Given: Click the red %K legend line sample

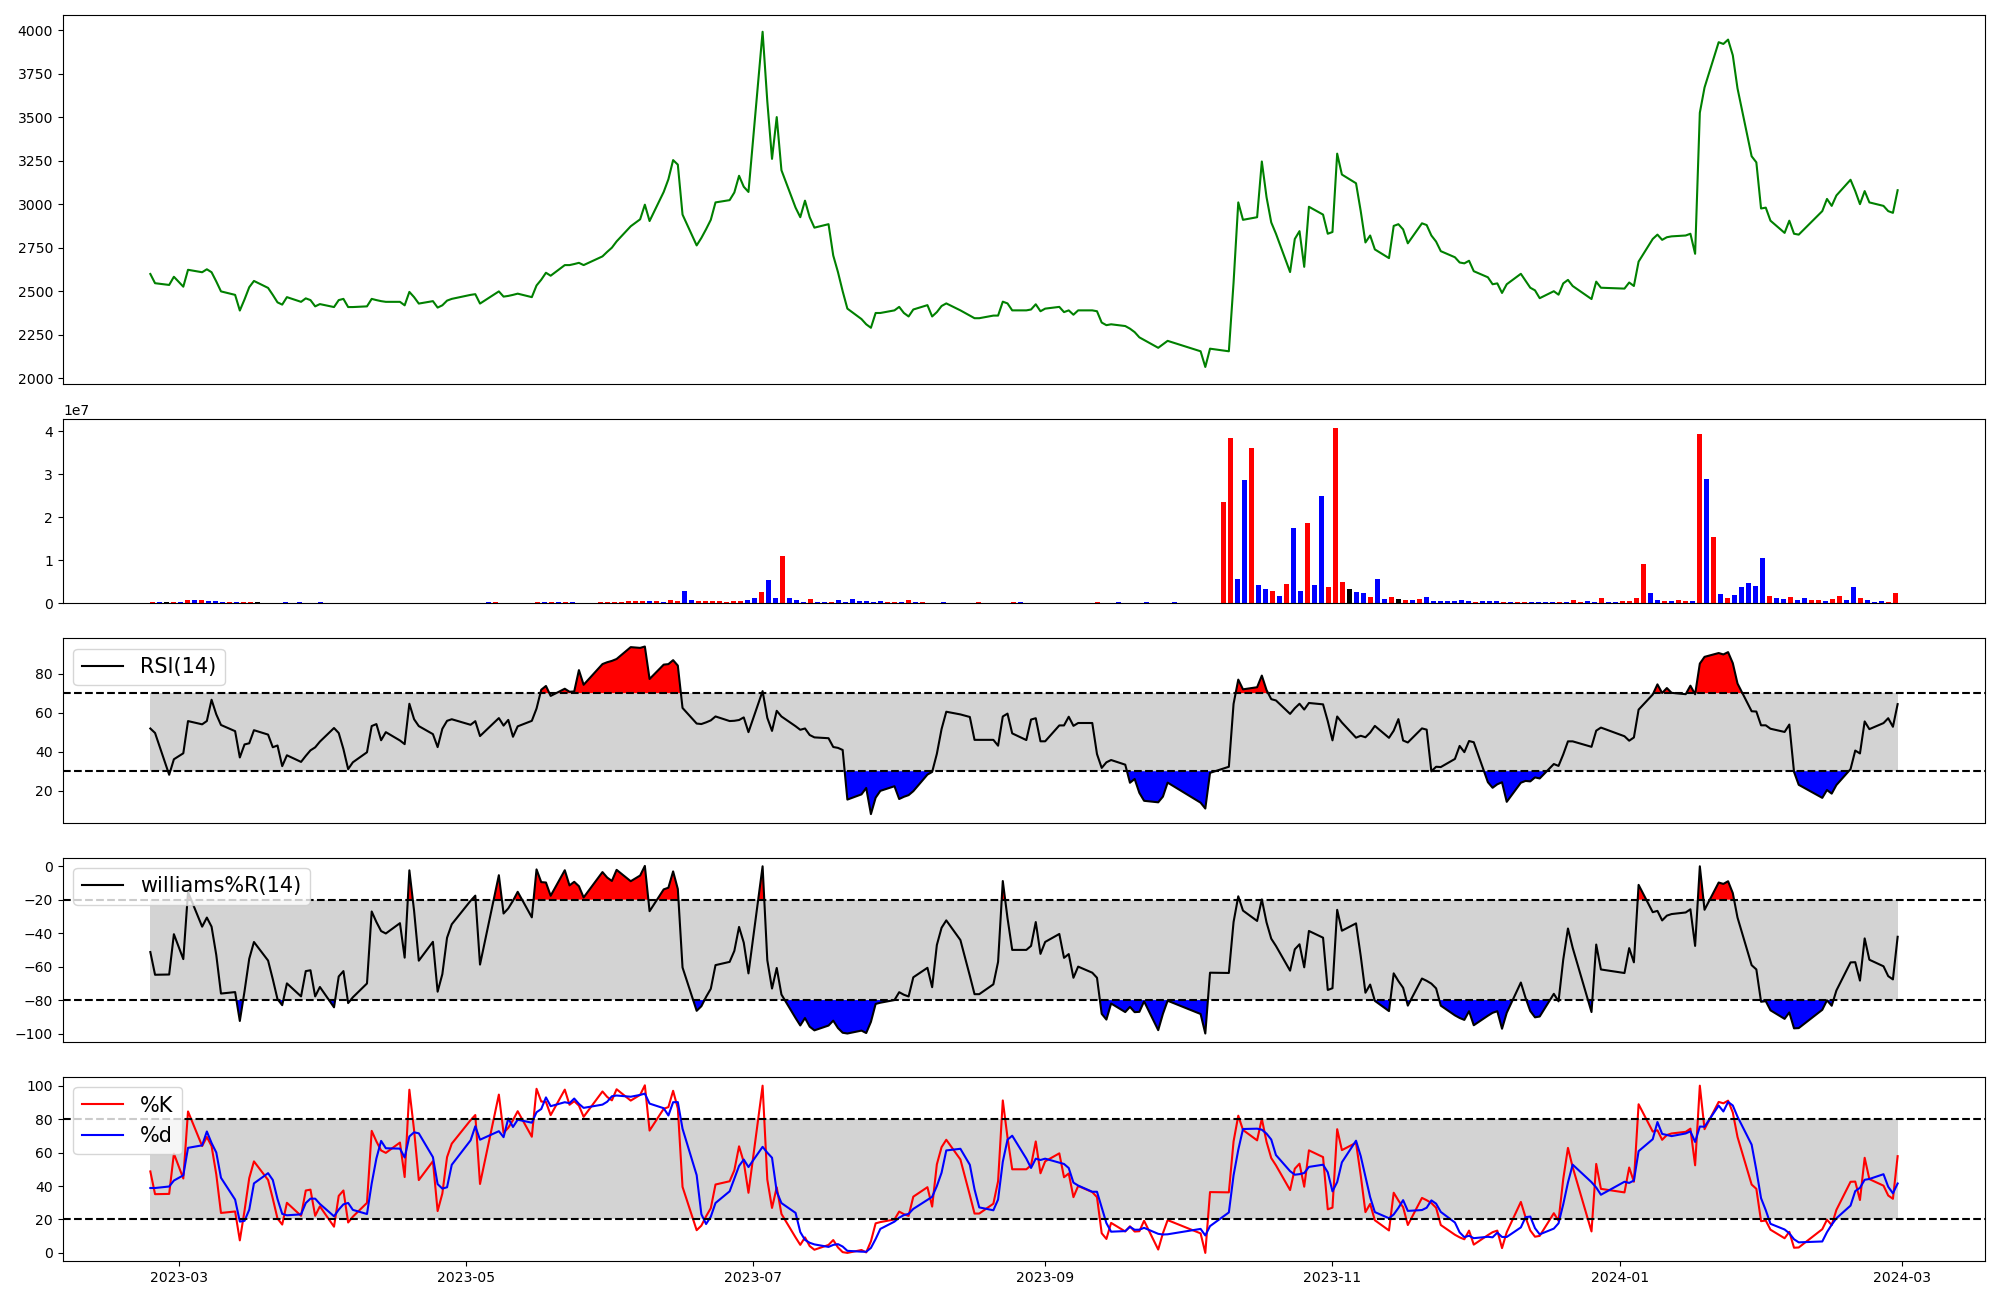Looking at the screenshot, I should tap(102, 1105).
